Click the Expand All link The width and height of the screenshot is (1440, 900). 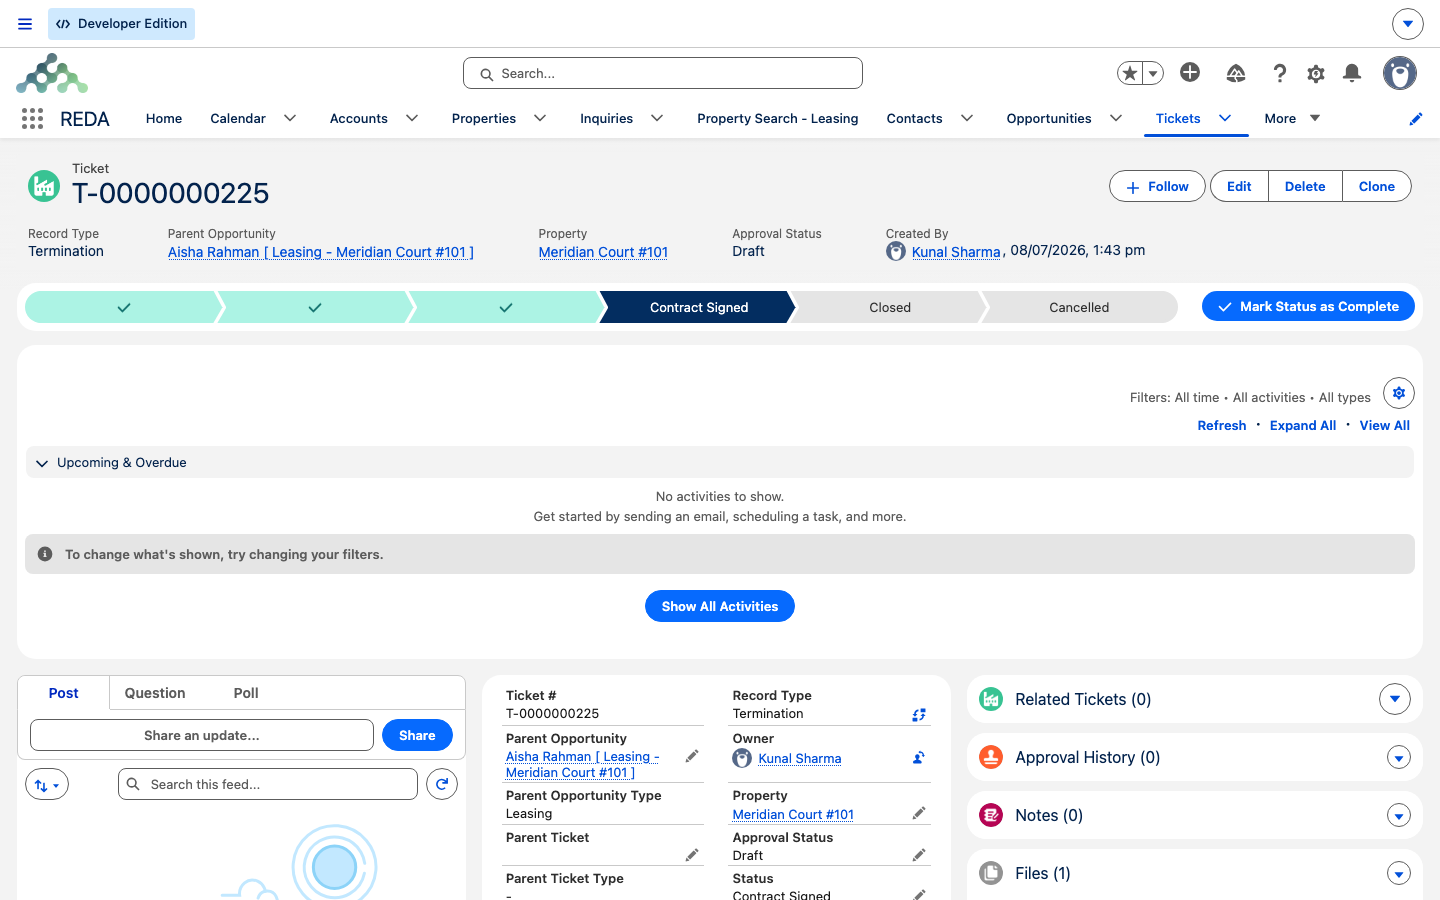point(1303,425)
